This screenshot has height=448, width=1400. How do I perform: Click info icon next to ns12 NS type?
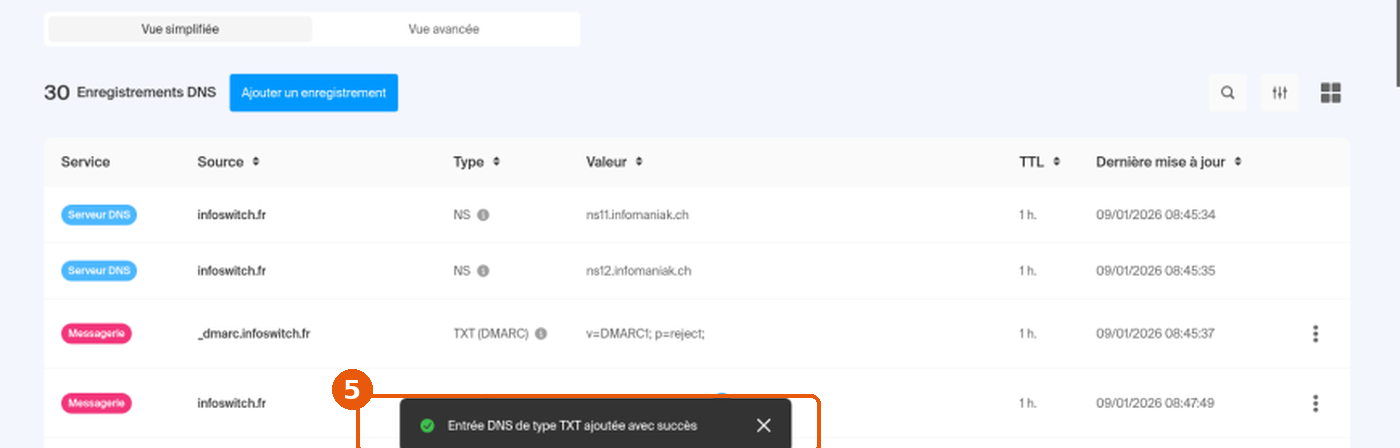tap(483, 271)
